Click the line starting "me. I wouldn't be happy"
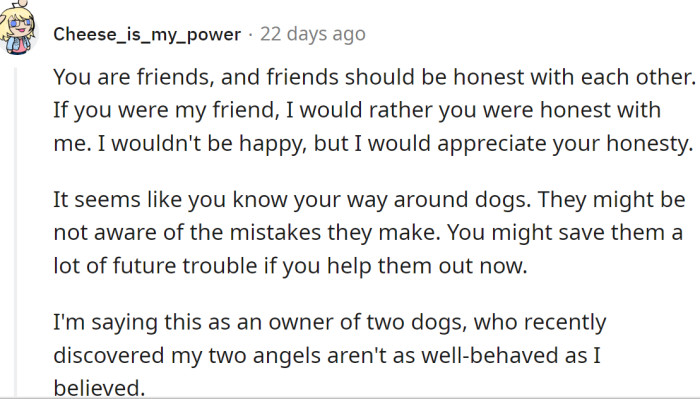This screenshot has height=399, width=700. click(373, 144)
